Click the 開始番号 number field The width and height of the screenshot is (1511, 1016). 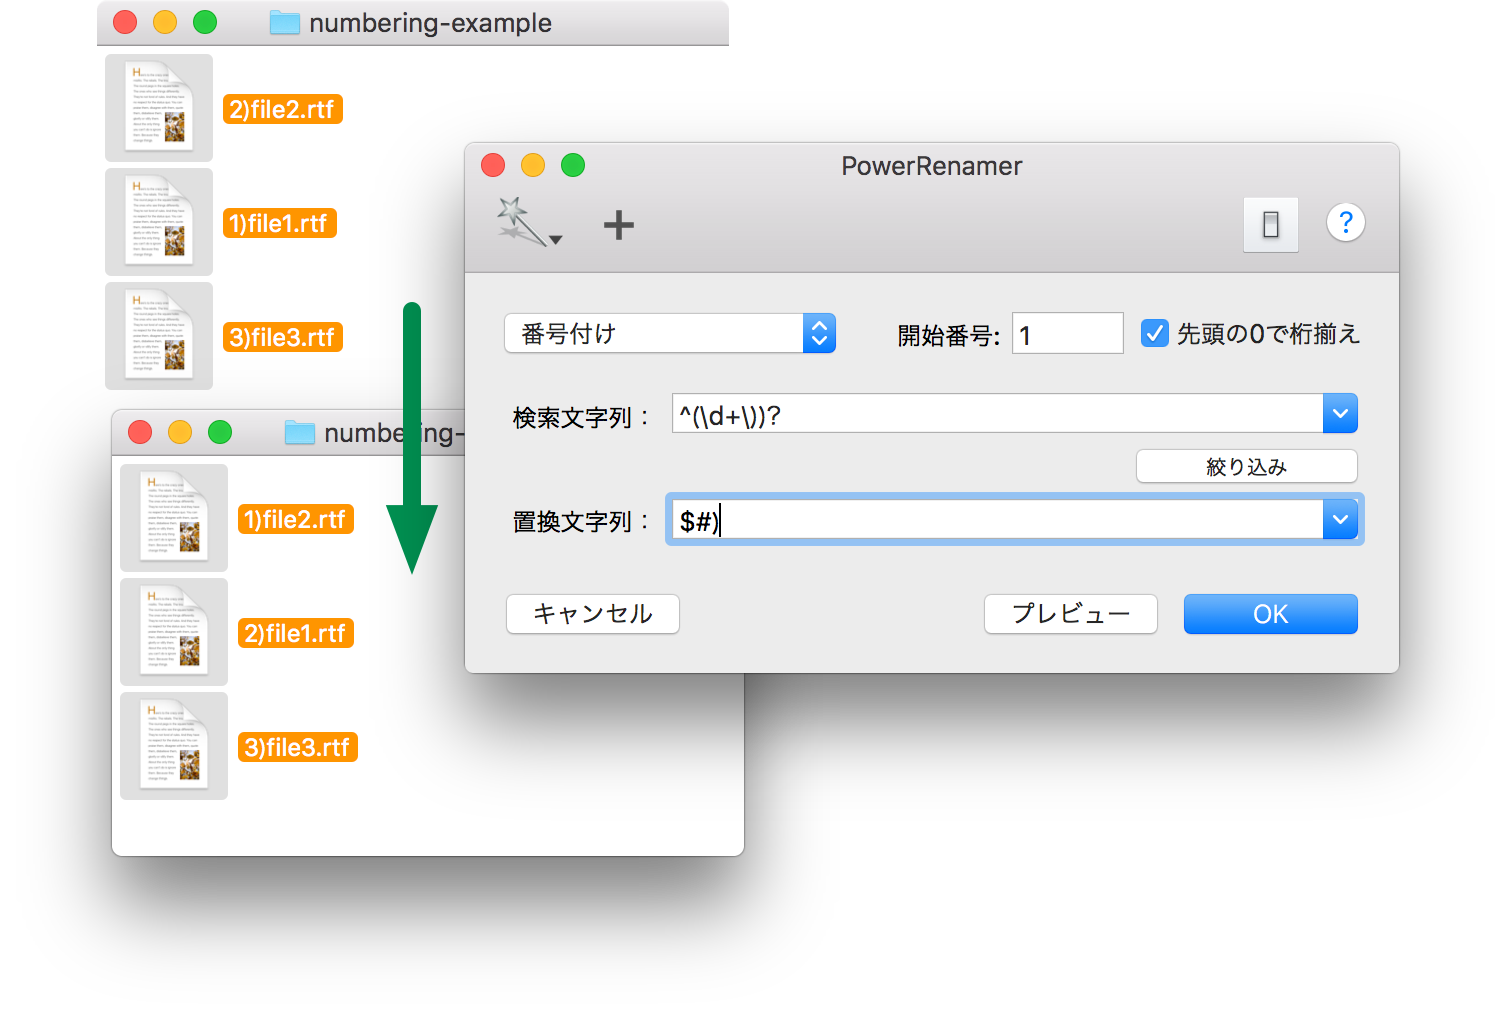1067,334
